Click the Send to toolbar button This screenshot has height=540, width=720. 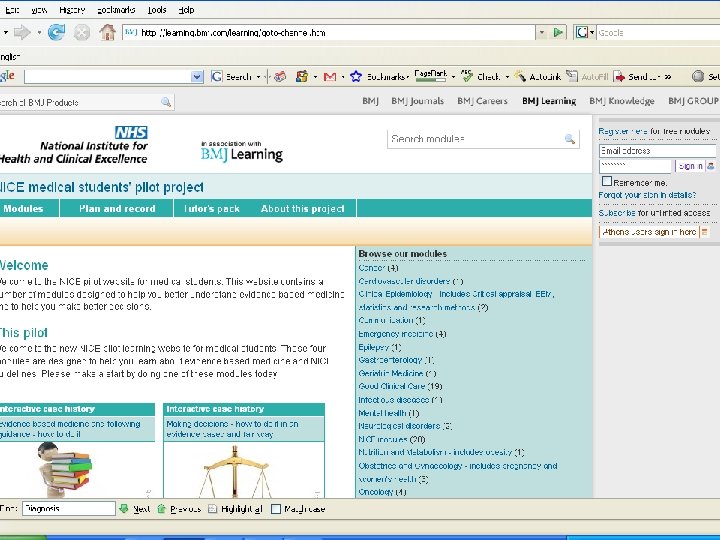[x=637, y=77]
